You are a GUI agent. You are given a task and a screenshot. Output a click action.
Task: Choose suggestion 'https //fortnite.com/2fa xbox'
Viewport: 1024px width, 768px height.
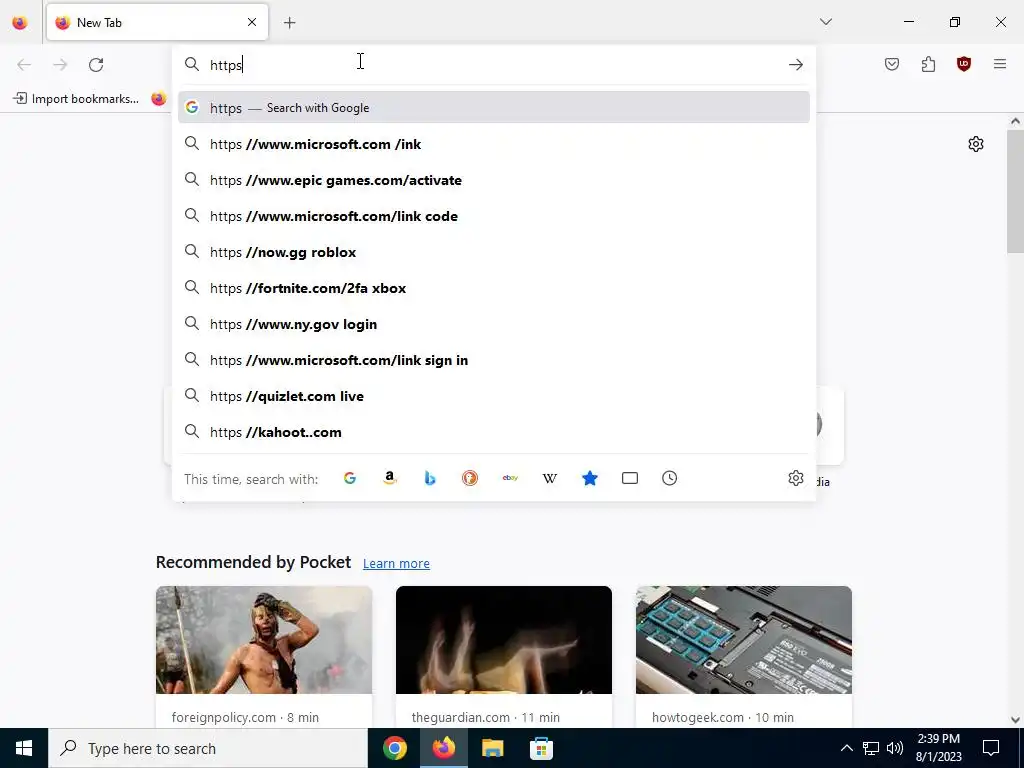point(494,288)
